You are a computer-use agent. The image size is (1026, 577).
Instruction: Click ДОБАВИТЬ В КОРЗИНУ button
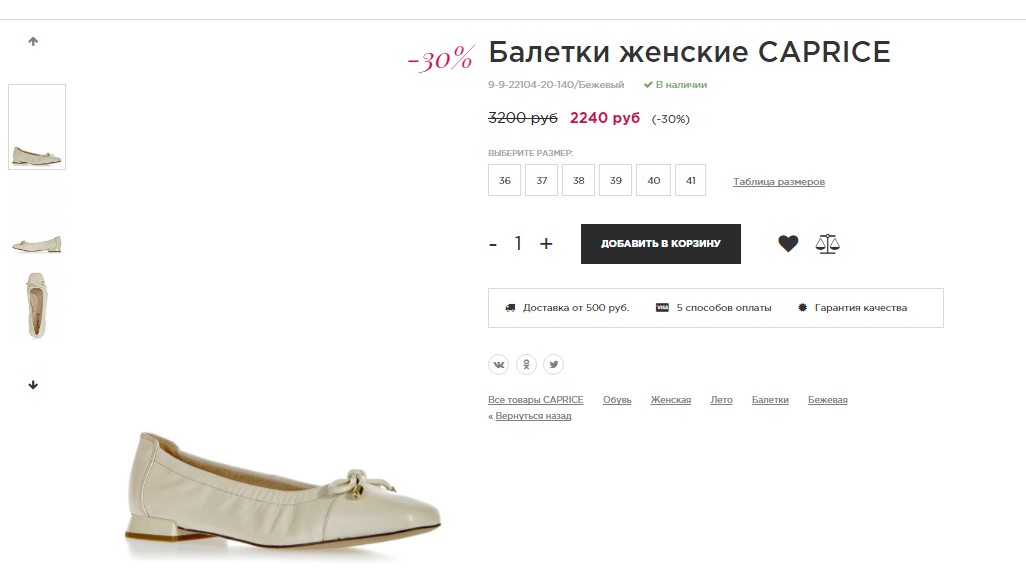pyautogui.click(x=661, y=244)
